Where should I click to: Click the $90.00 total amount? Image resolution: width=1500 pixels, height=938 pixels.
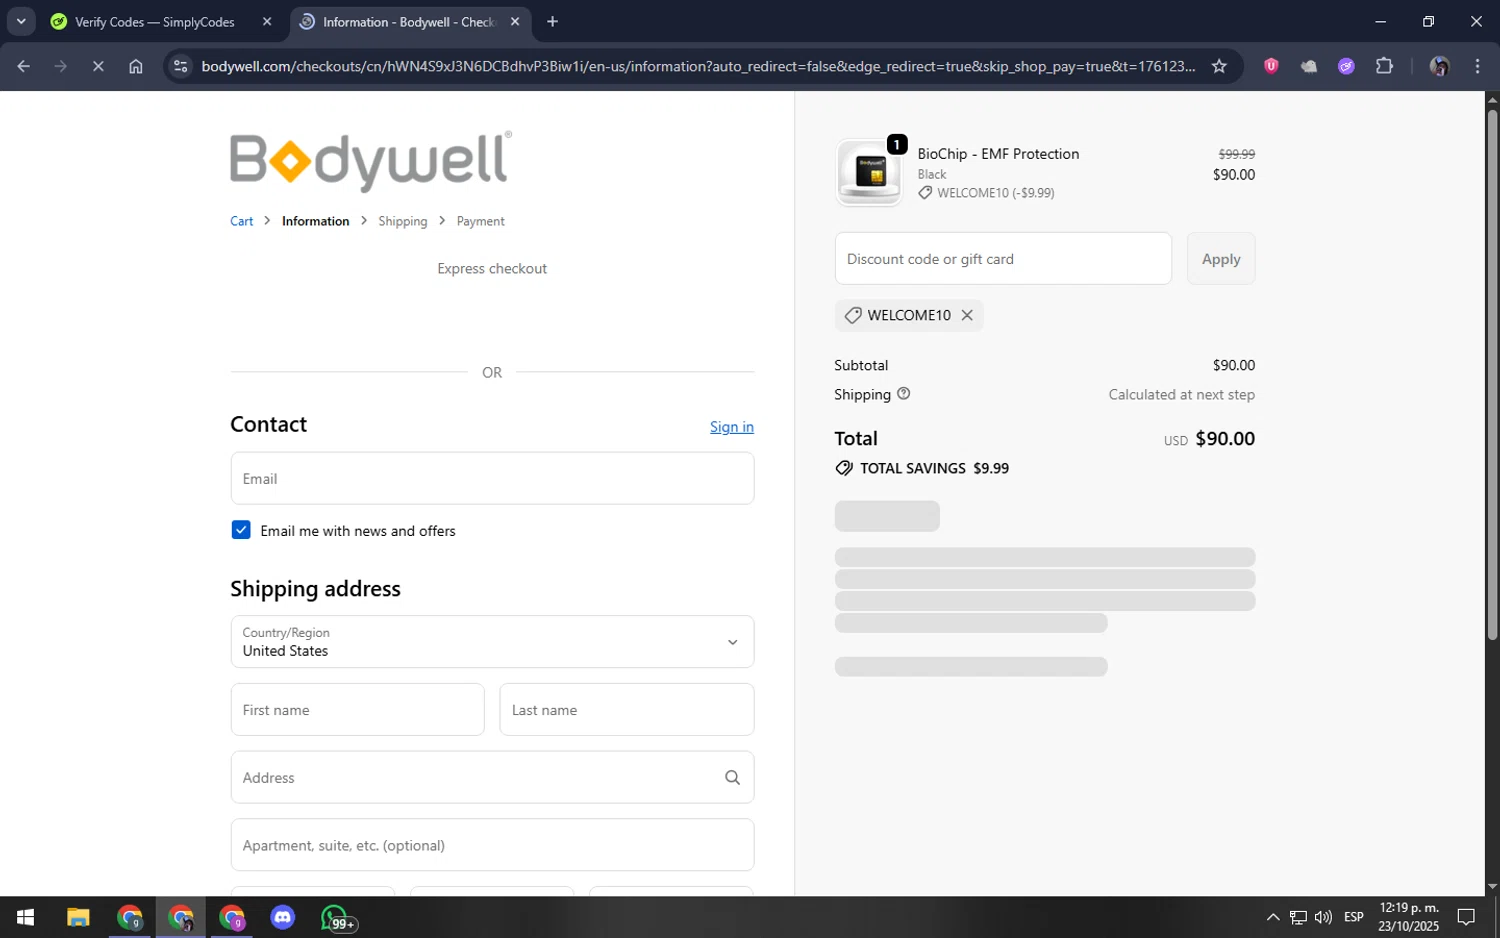(1225, 439)
